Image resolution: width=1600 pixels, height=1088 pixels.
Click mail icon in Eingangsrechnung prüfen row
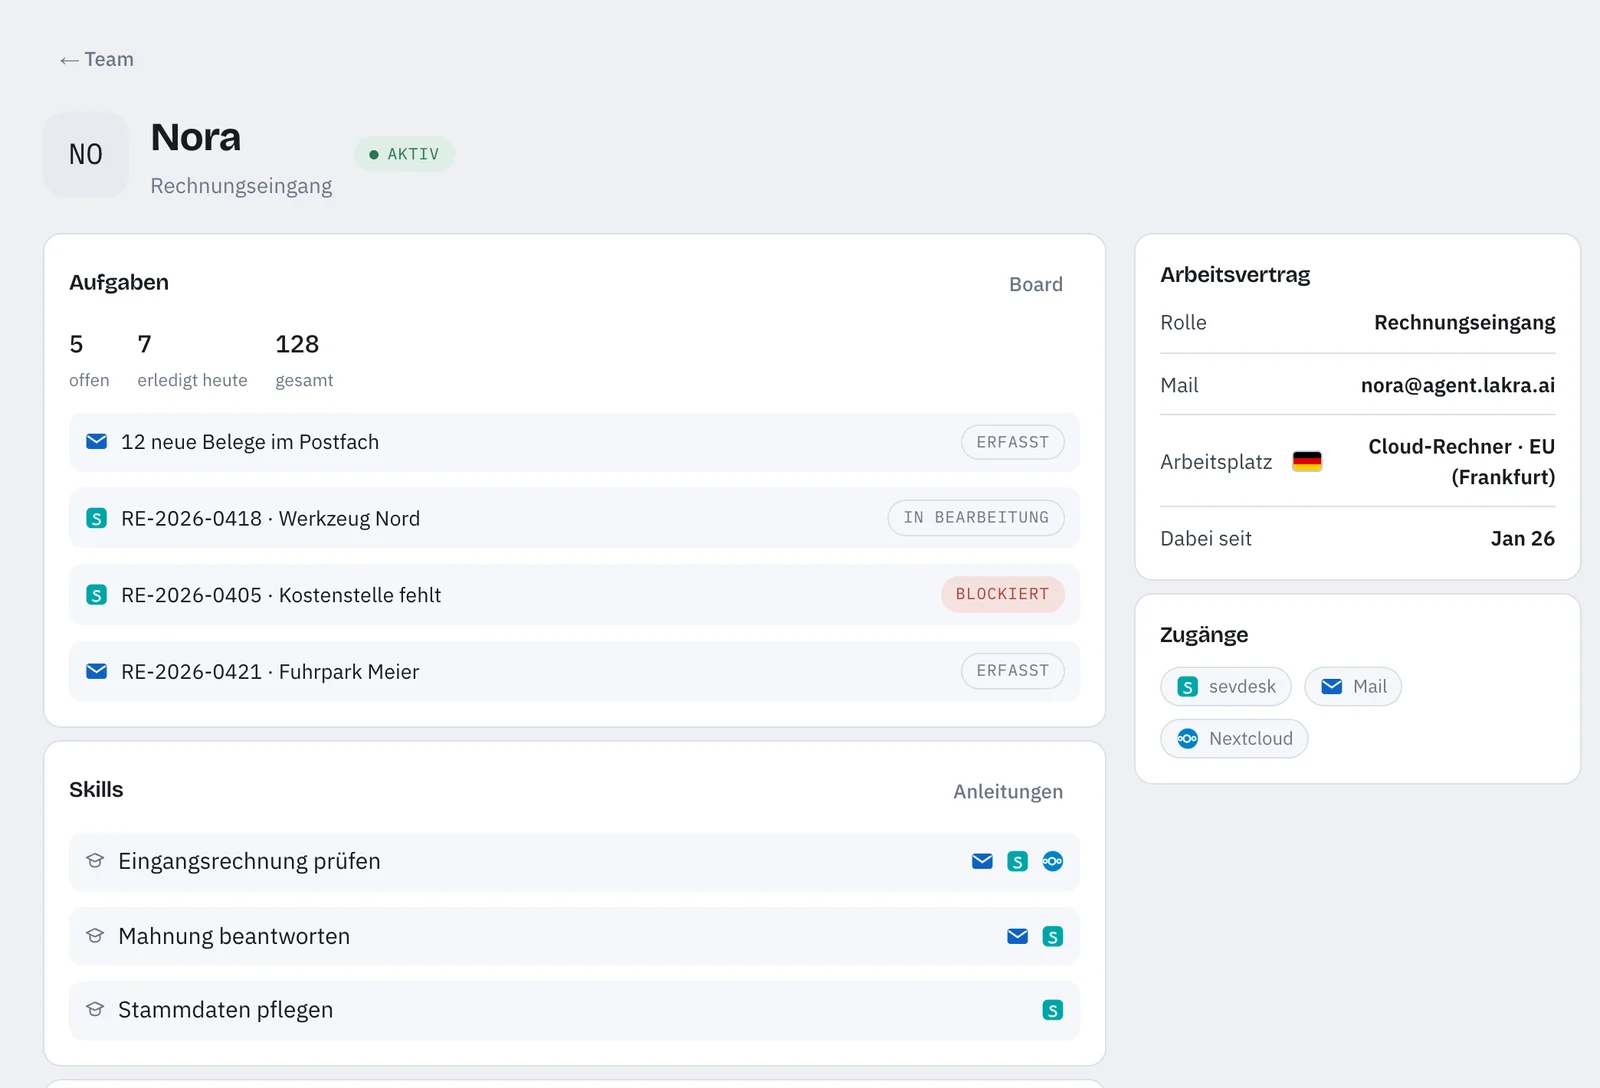click(982, 861)
